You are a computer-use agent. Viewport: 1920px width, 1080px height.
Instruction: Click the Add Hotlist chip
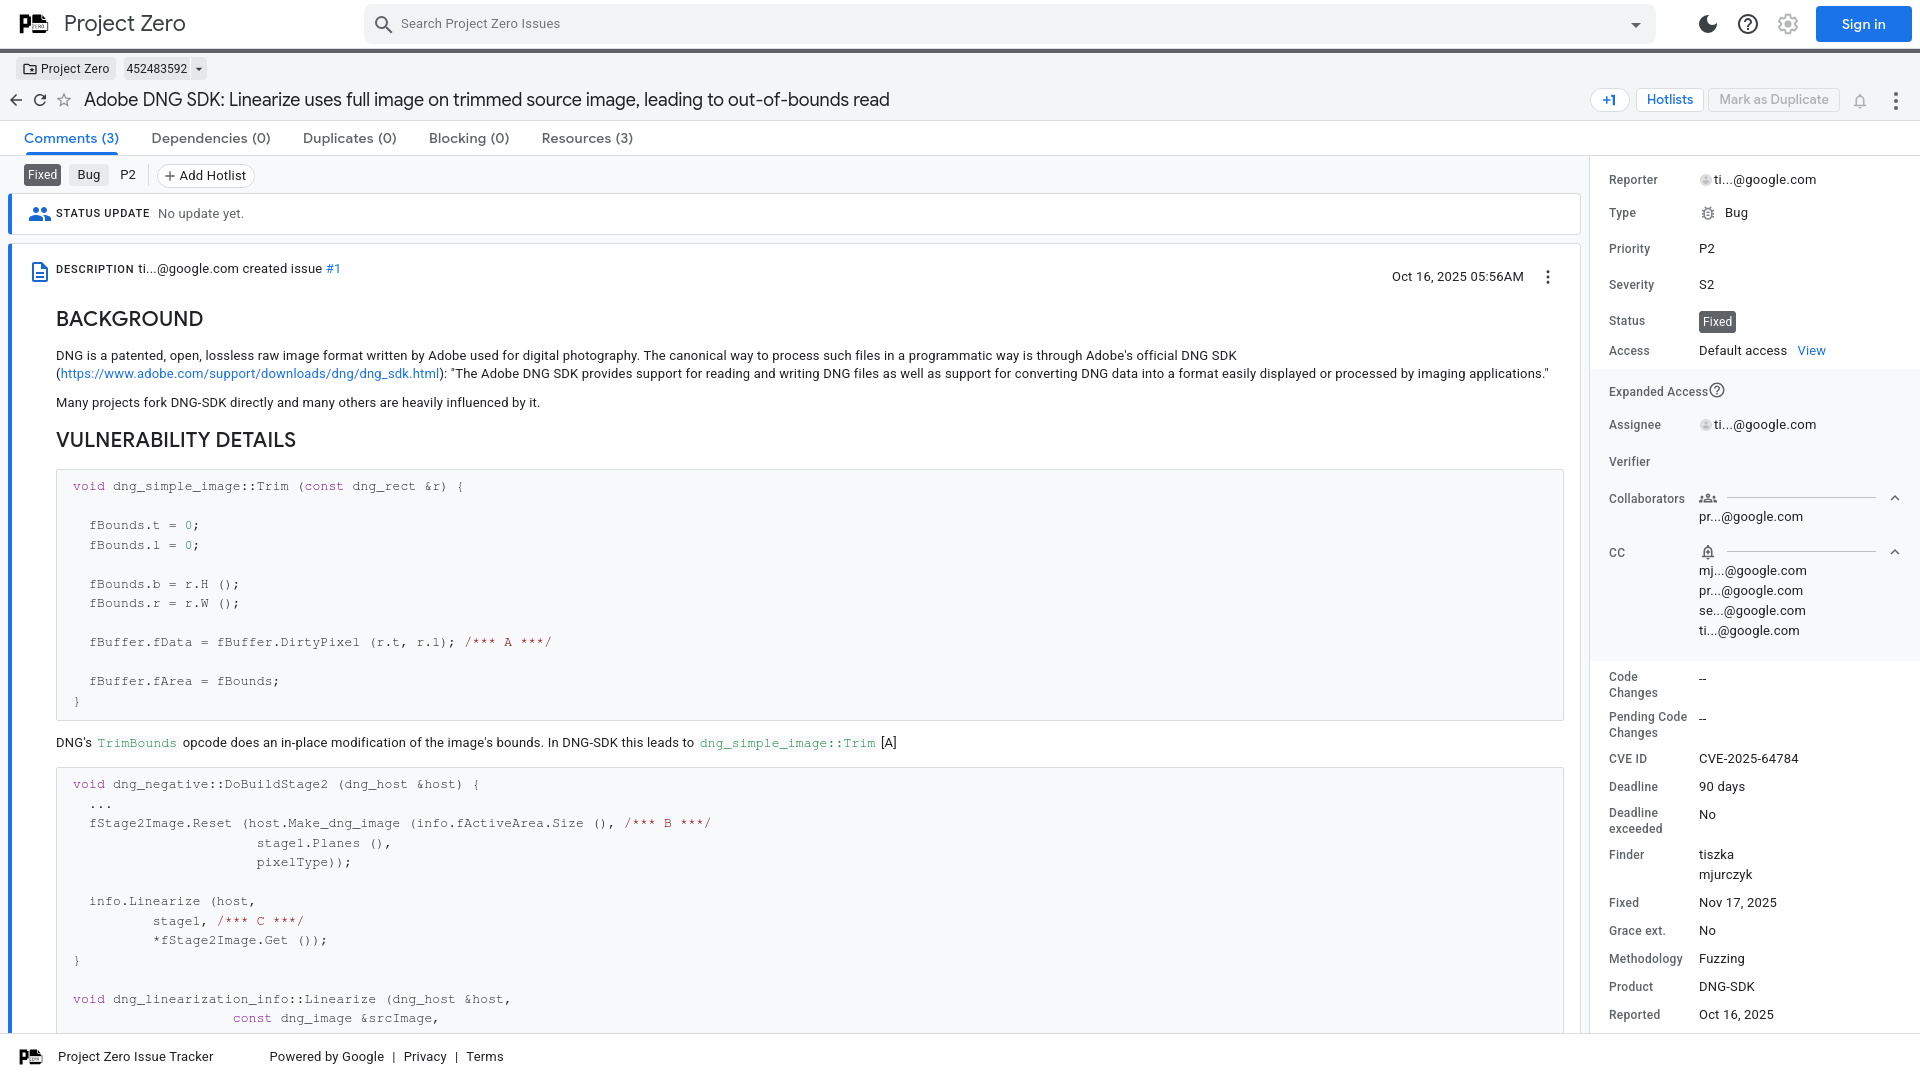coord(205,175)
